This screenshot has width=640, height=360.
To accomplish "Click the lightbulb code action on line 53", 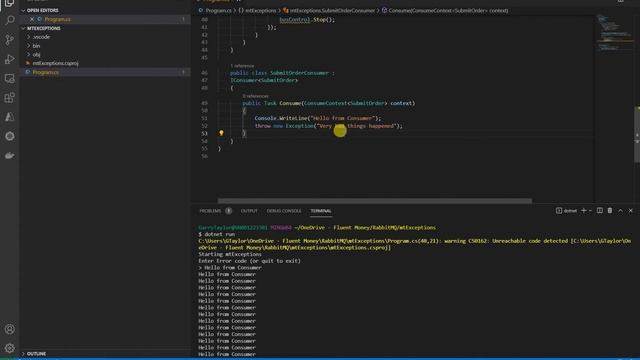I will (x=221, y=133).
